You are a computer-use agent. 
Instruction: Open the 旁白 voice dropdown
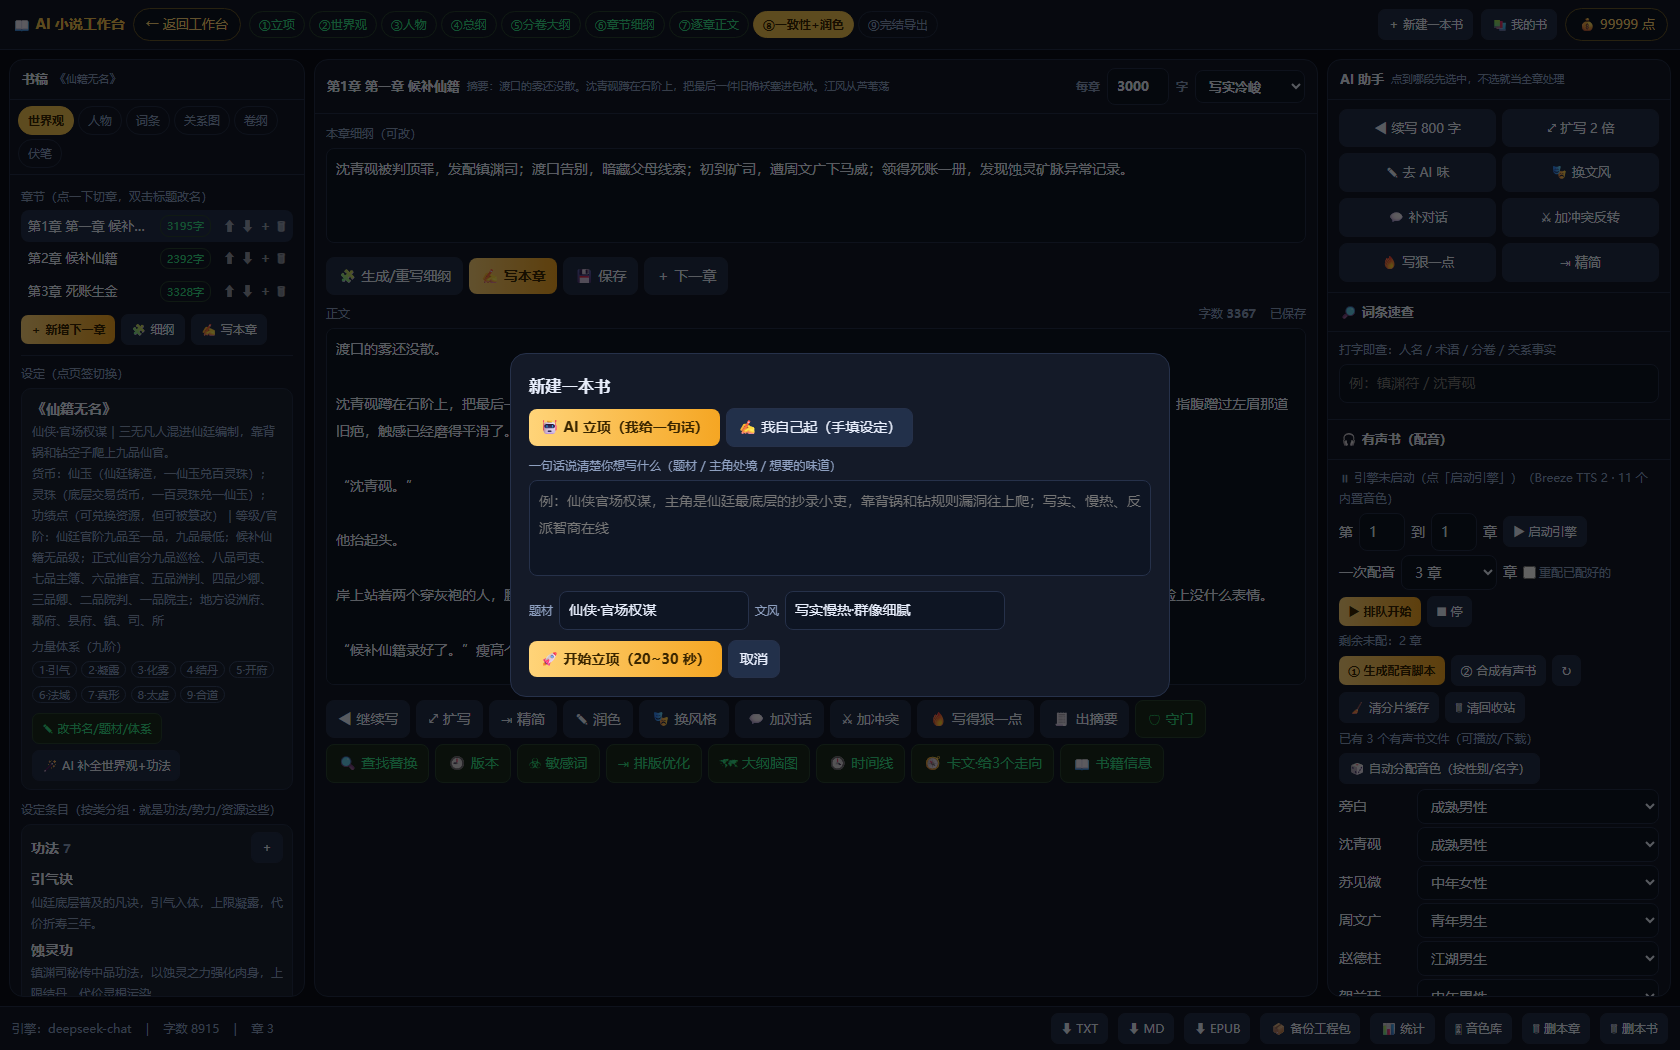(1539, 806)
